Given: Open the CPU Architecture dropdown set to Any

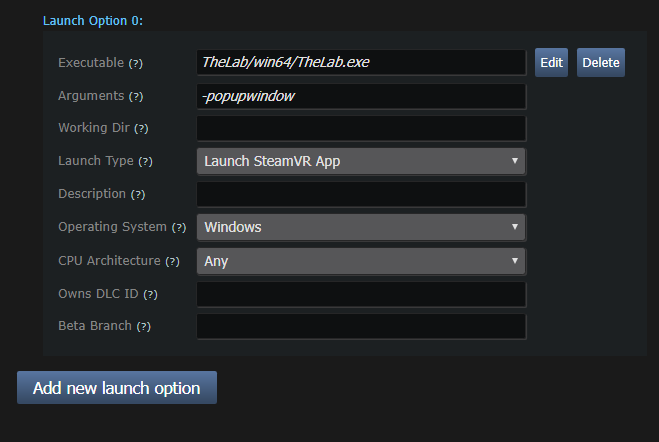Looking at the screenshot, I should pos(361,261).
